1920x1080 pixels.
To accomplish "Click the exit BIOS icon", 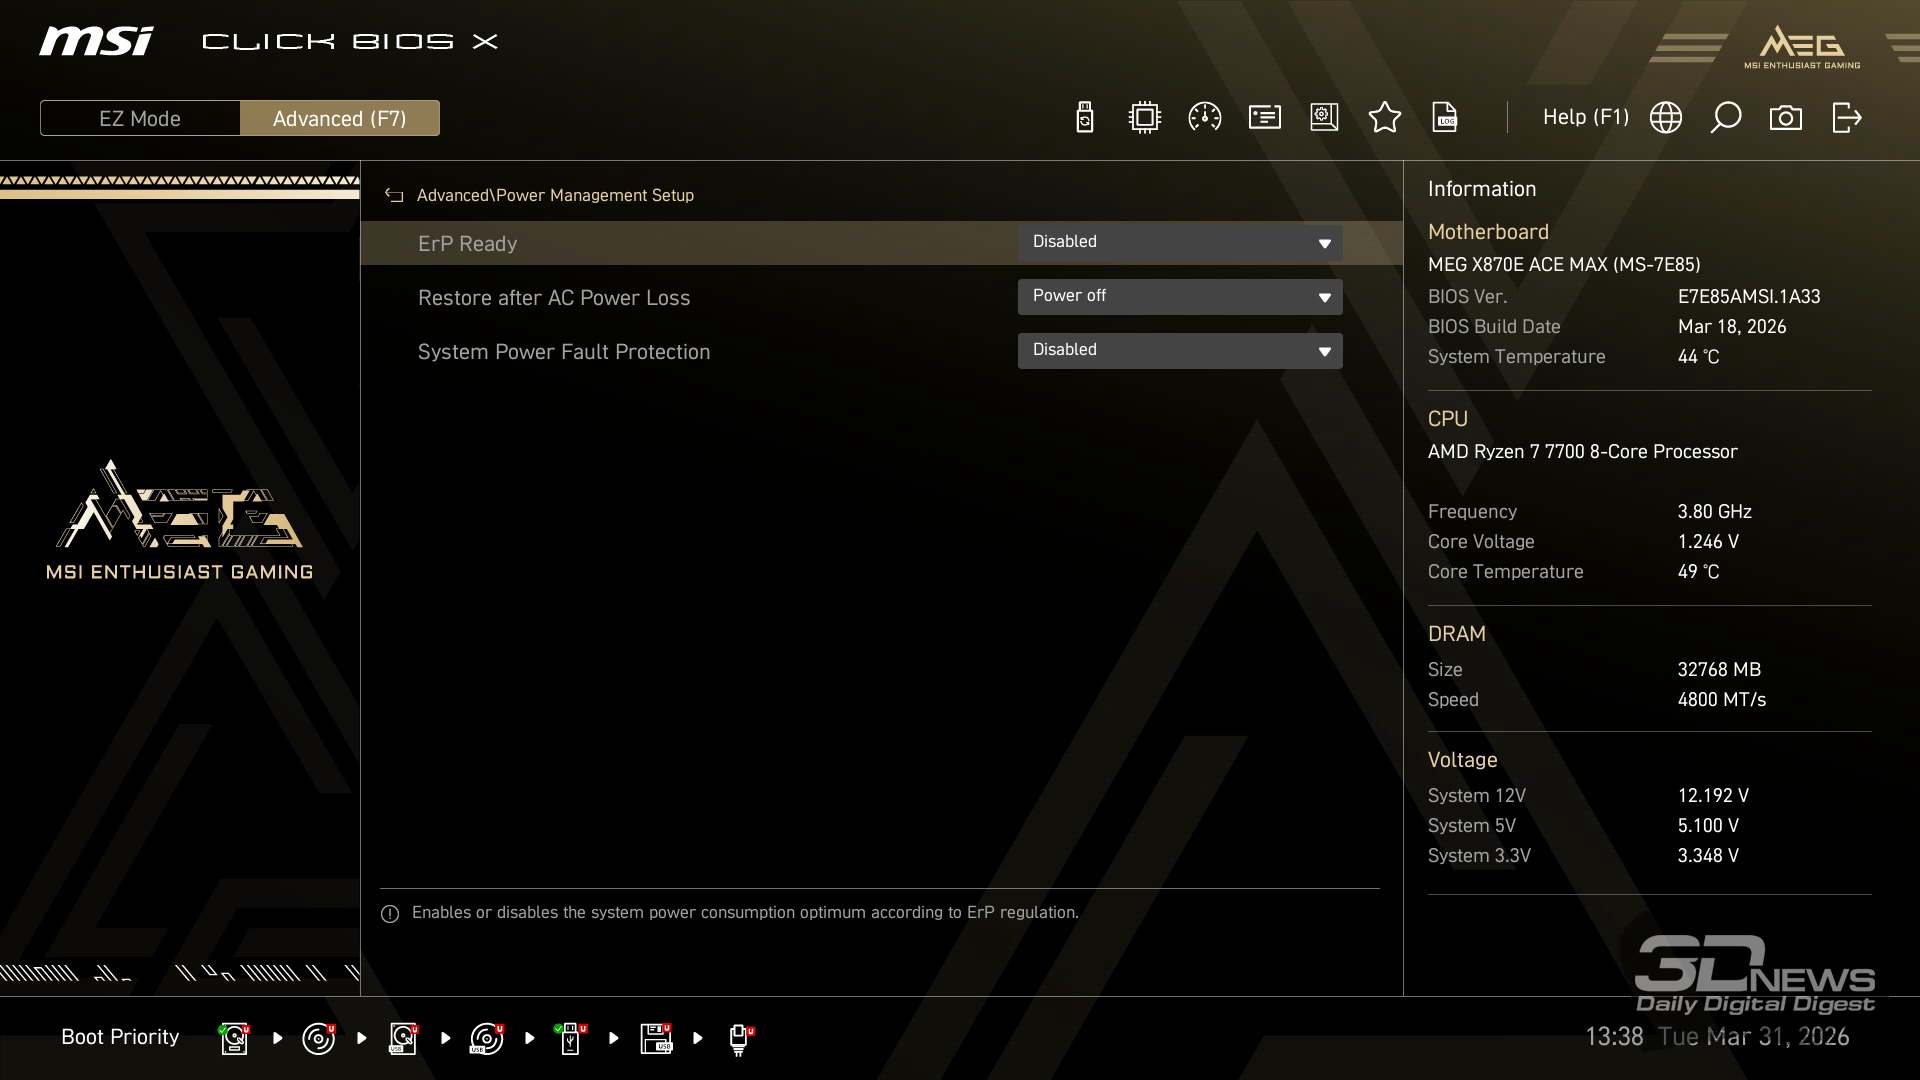I will point(1846,118).
